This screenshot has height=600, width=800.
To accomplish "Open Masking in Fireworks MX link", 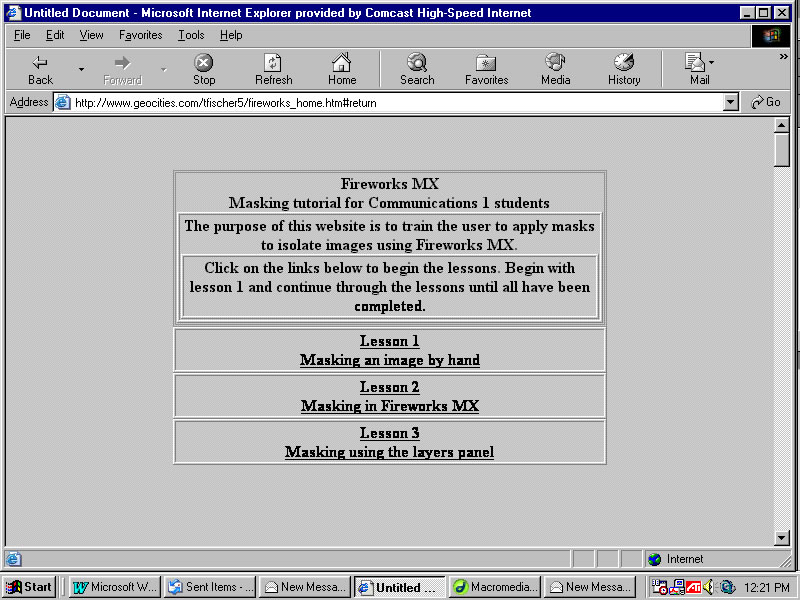I will 389,406.
